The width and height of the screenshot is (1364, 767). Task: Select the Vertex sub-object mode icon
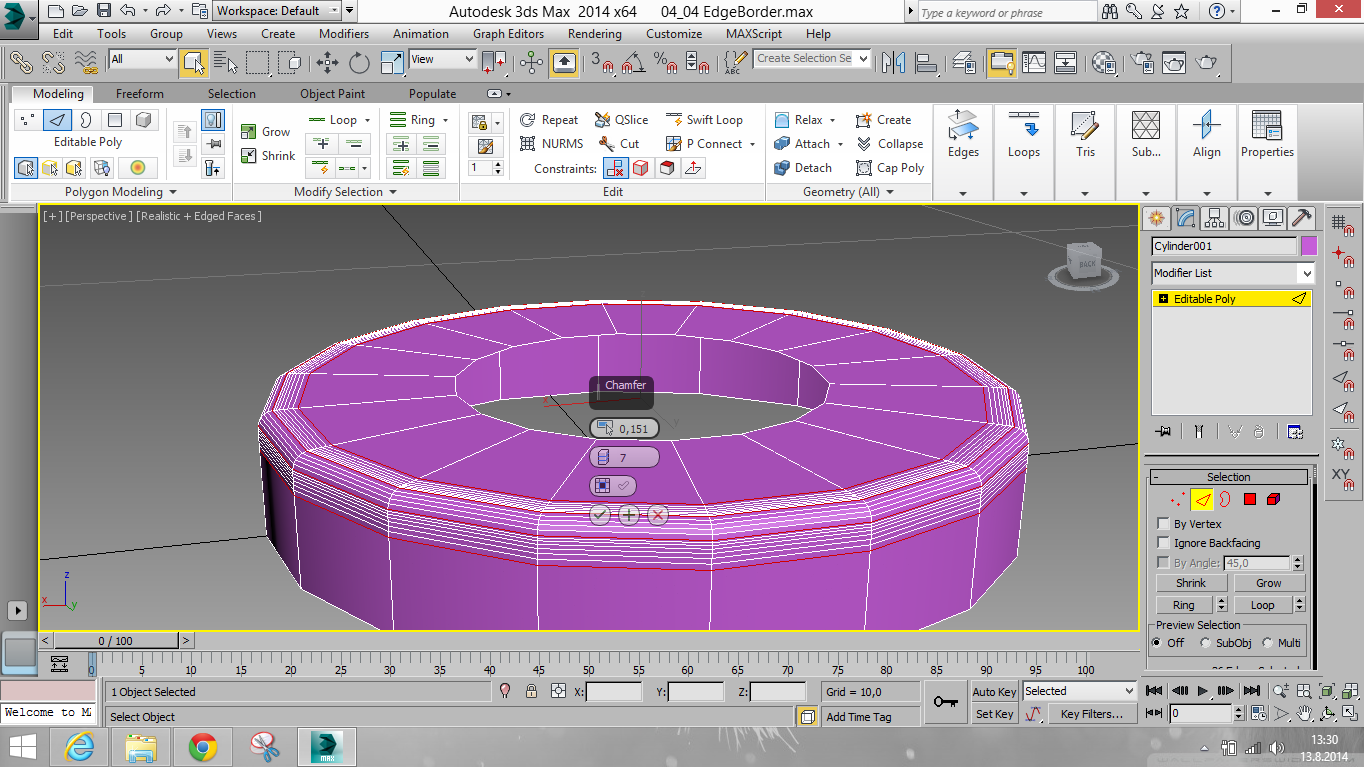(1178, 499)
